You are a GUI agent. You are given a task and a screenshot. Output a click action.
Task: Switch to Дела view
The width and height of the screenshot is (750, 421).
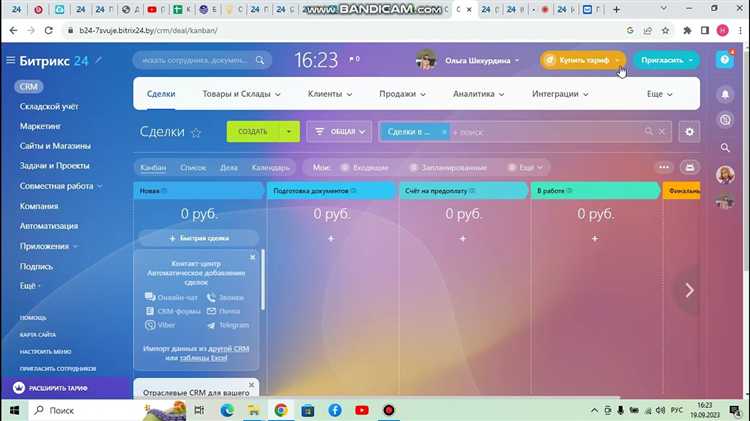(228, 167)
